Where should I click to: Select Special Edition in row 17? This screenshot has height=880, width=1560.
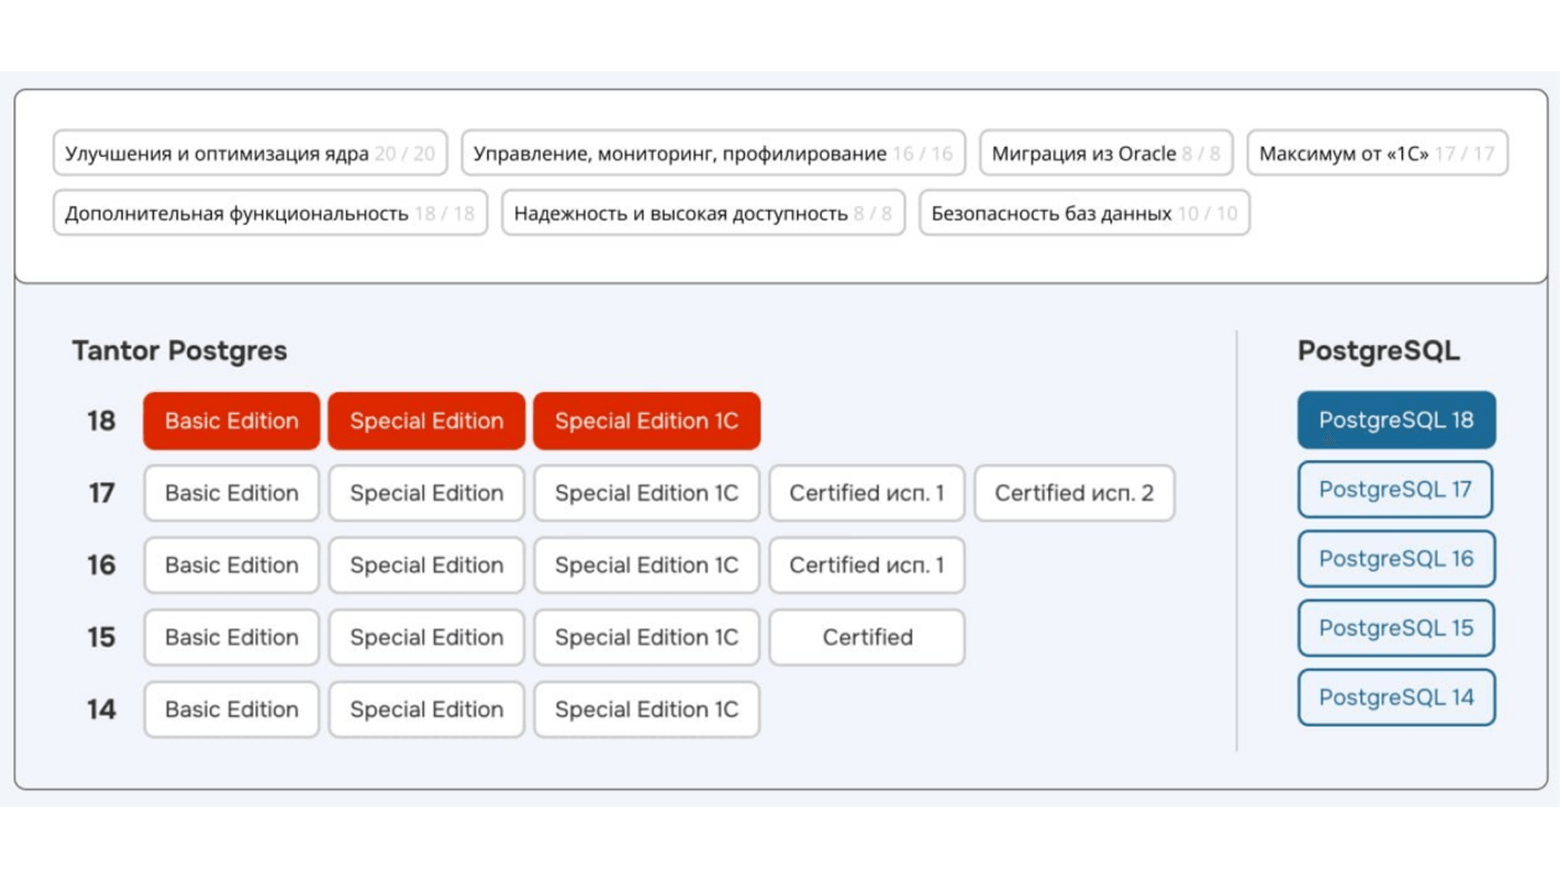tap(426, 493)
